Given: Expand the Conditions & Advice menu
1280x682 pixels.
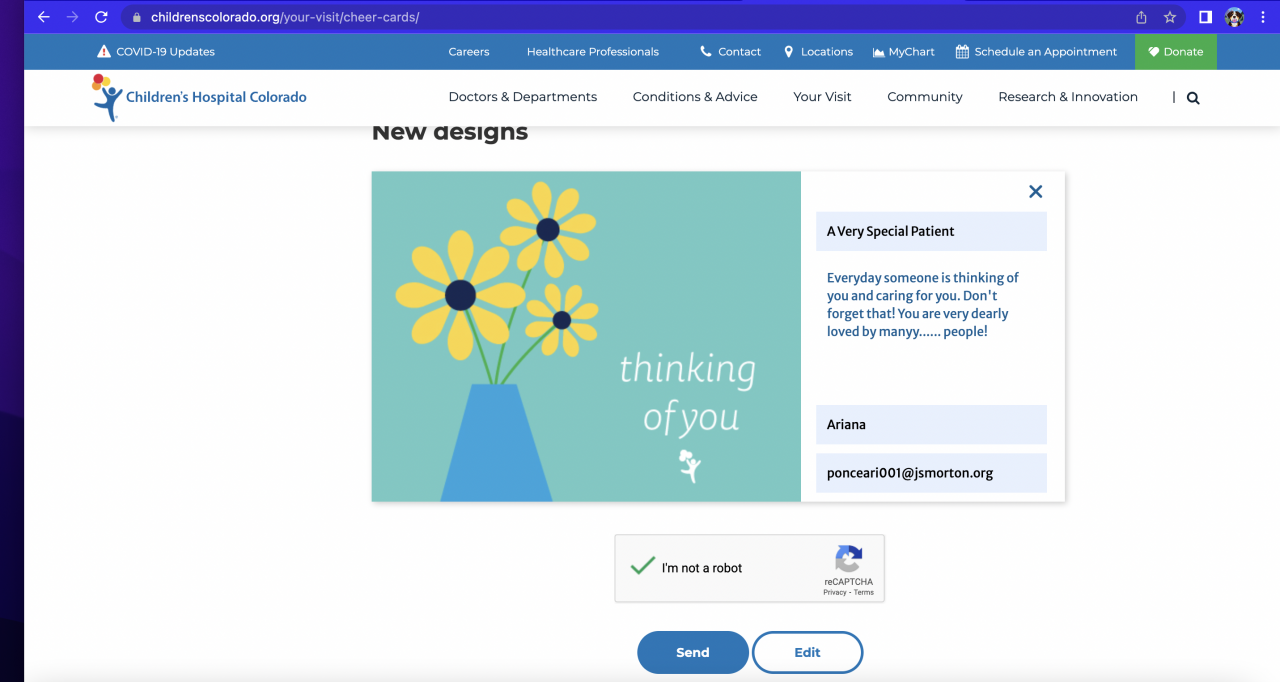Looking at the screenshot, I should point(695,97).
